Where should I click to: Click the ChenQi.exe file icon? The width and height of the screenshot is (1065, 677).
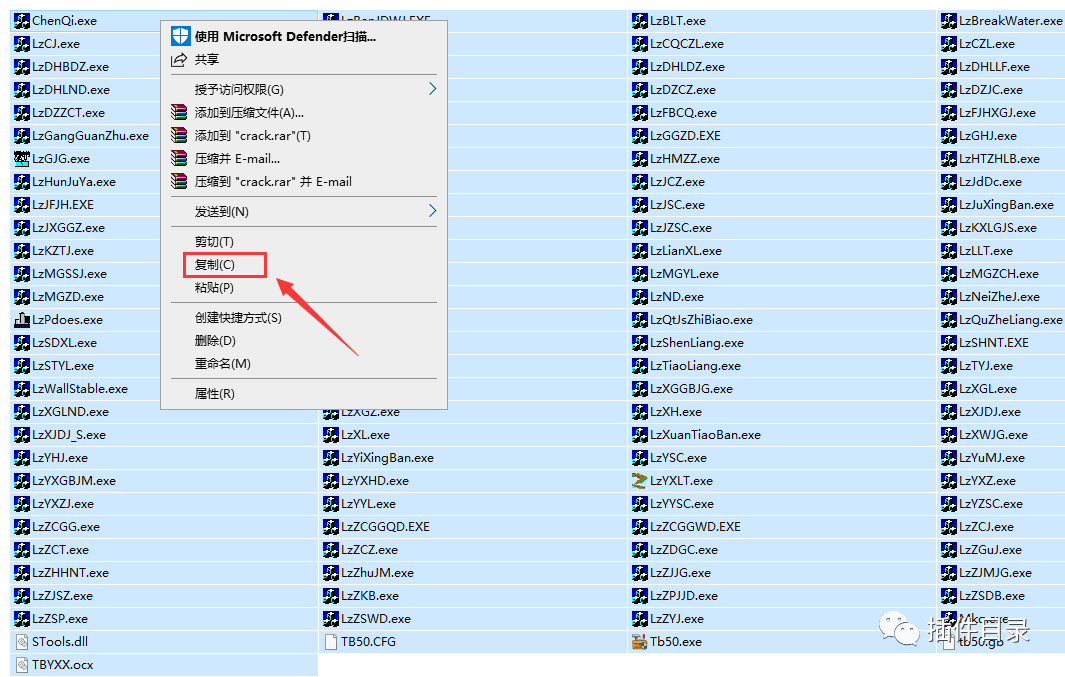tap(22, 21)
